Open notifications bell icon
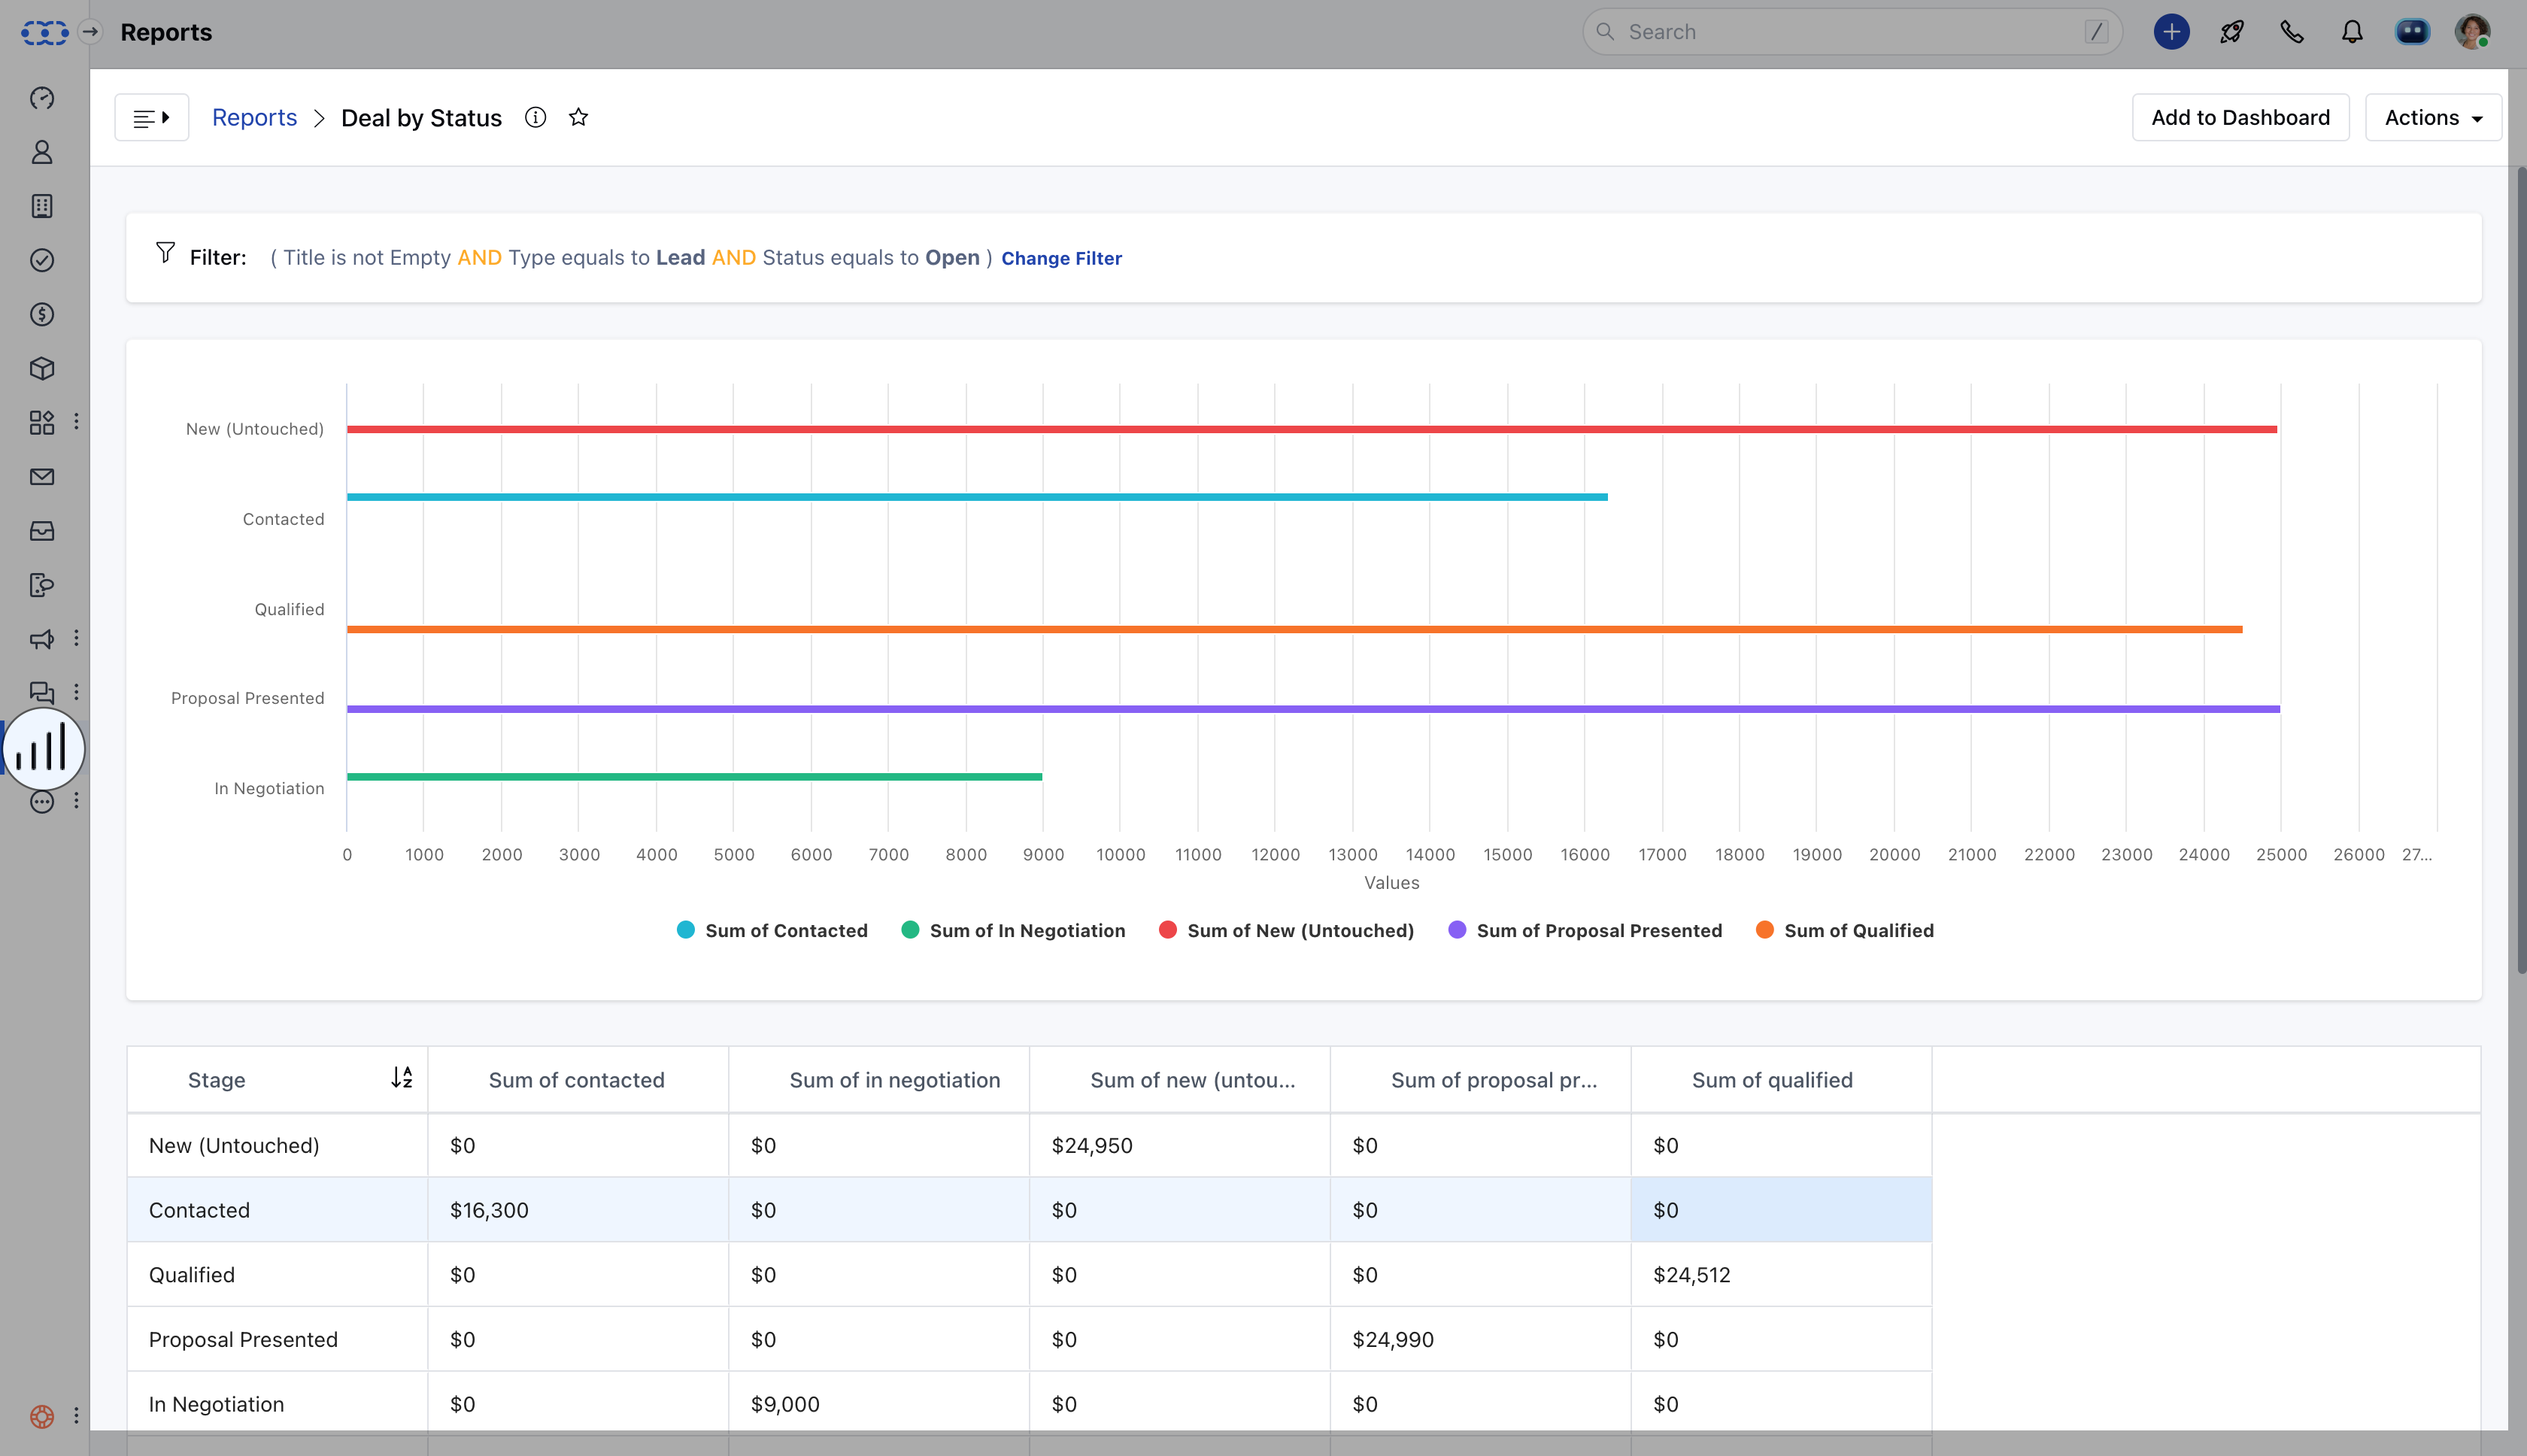 (x=2352, y=32)
